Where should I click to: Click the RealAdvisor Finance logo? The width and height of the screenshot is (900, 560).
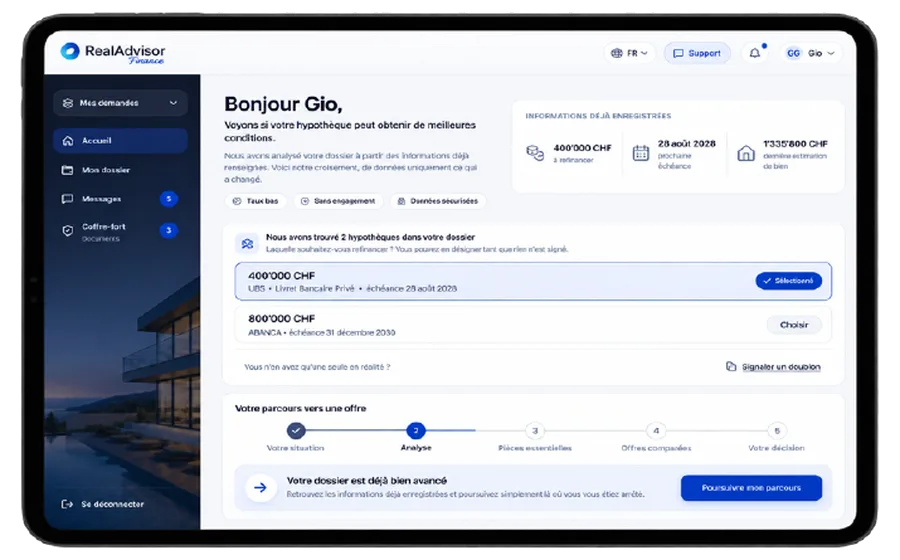click(x=112, y=53)
